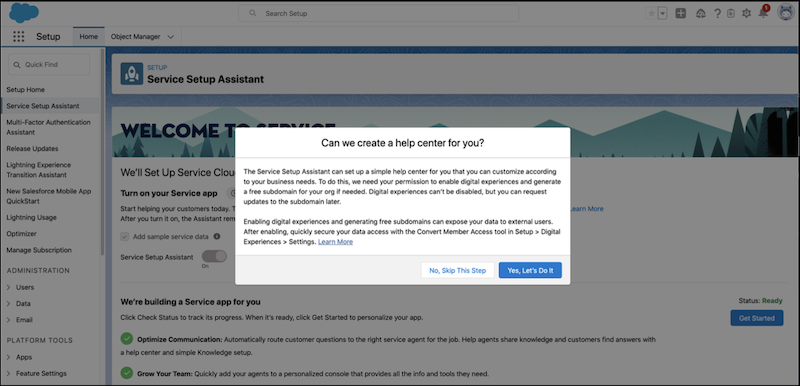This screenshot has width=800, height=386.
Task: Open the user profile avatar
Action: (x=786, y=13)
